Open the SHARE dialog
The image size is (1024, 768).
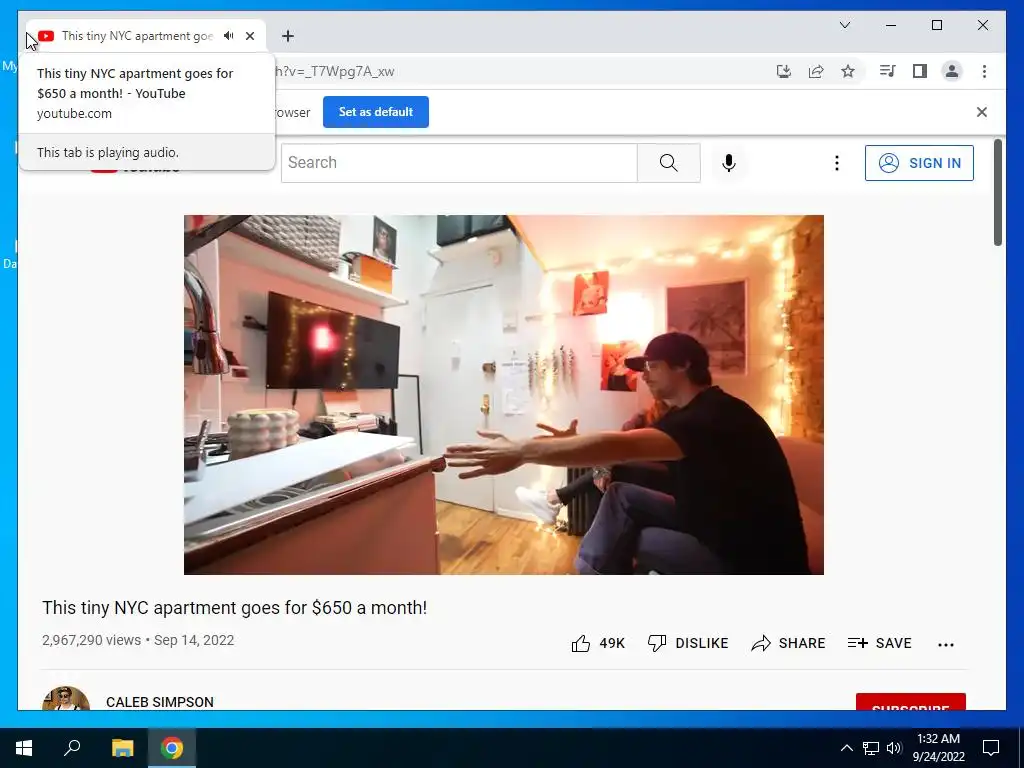[x=788, y=643]
